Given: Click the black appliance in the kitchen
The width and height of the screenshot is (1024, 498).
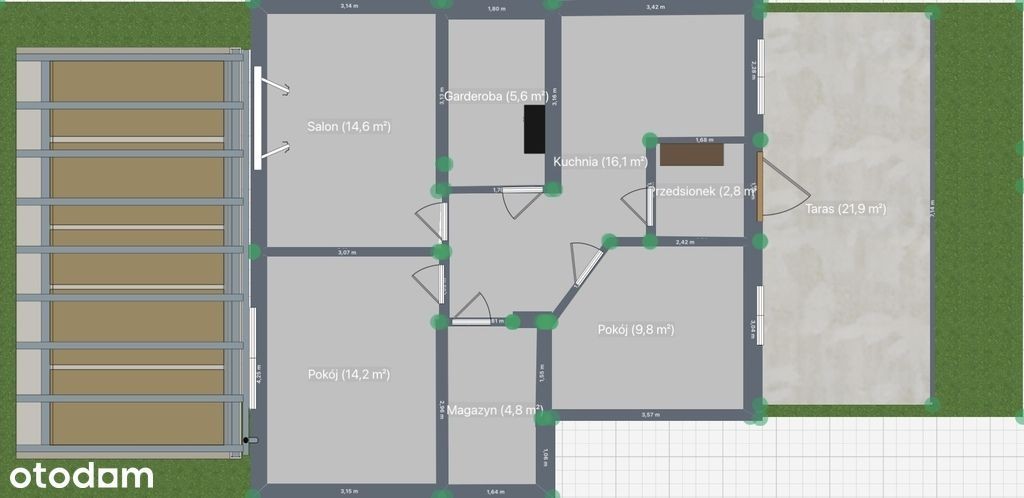Looking at the screenshot, I should click(534, 129).
